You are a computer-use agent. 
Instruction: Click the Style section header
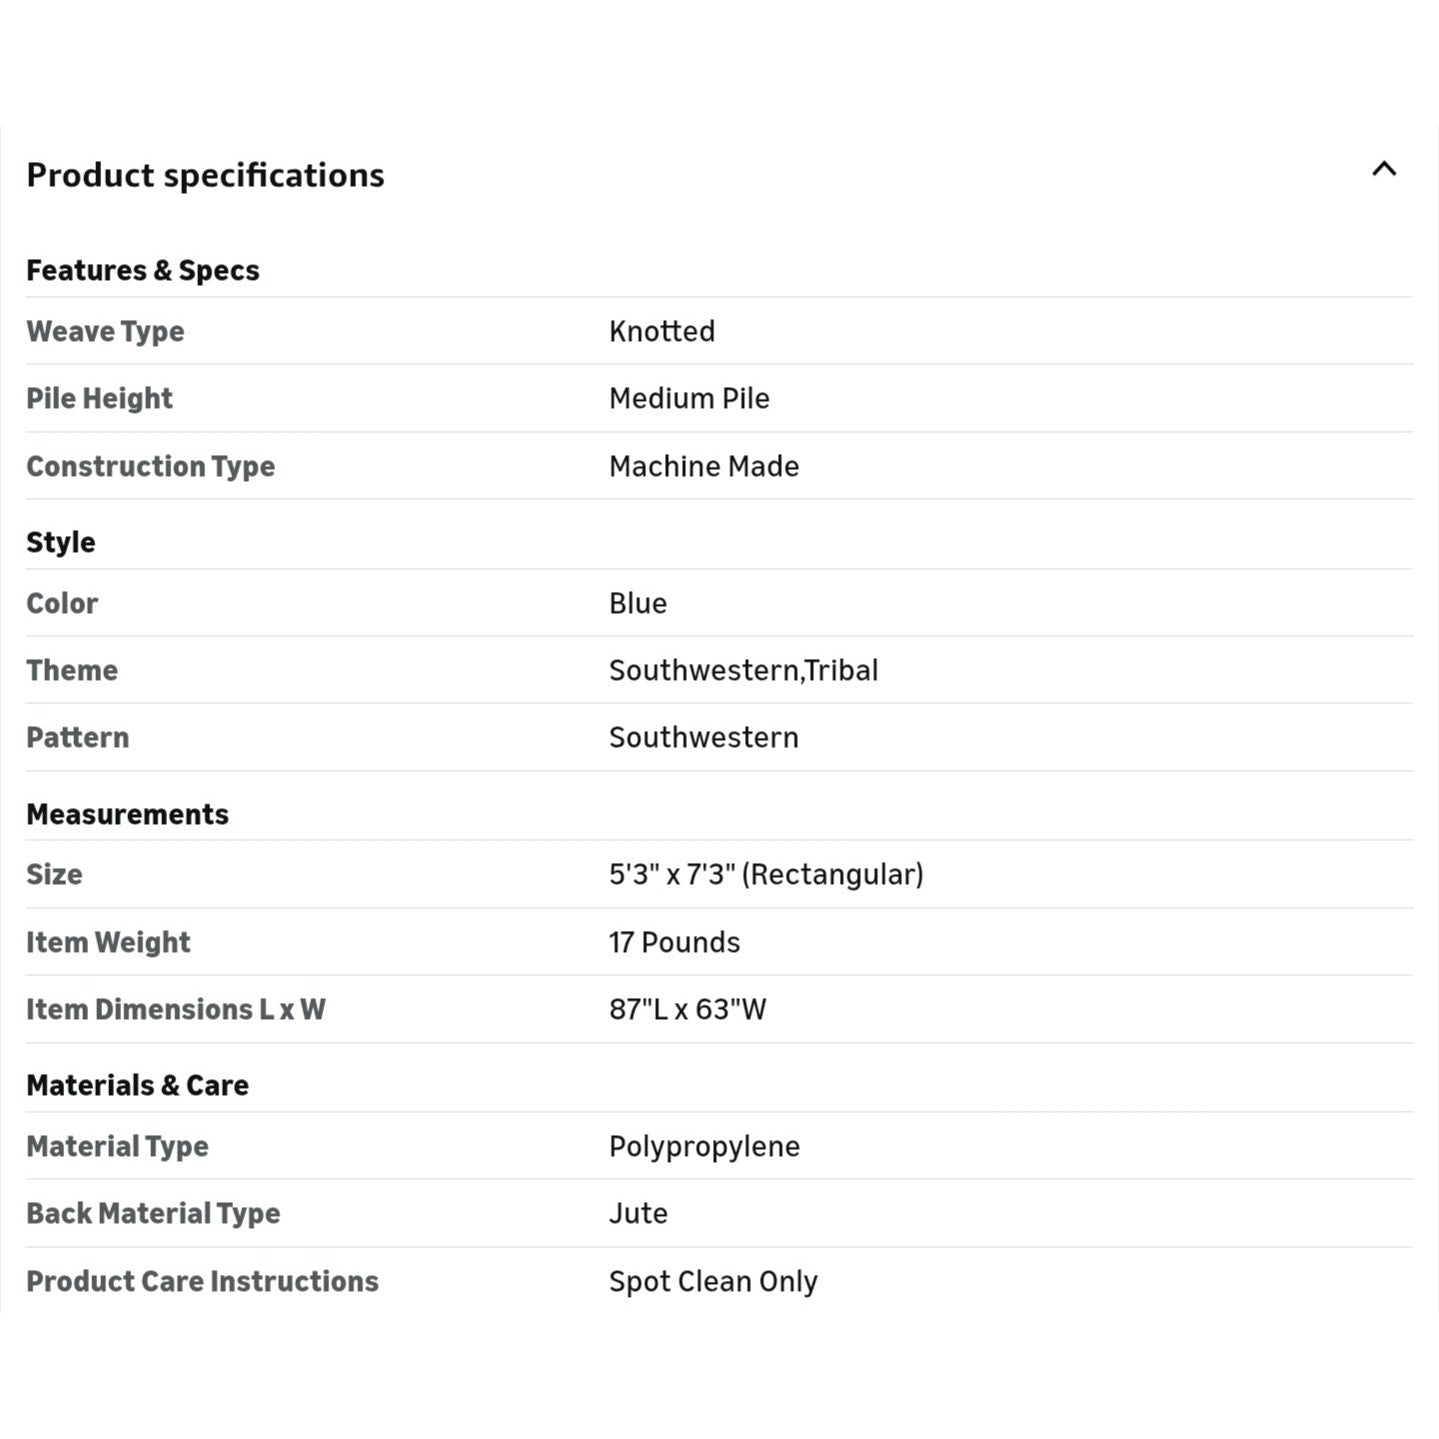pyautogui.click(x=61, y=542)
